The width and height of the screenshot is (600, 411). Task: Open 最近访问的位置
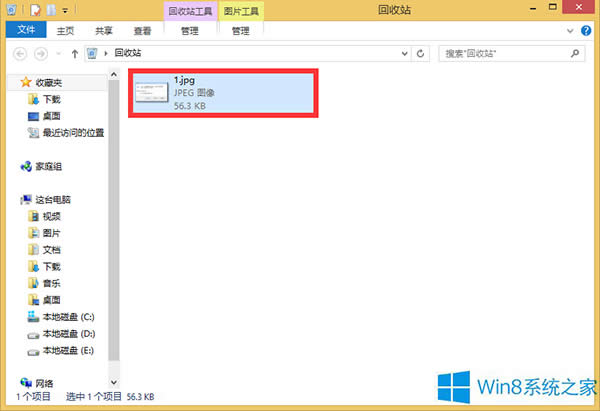click(73, 133)
